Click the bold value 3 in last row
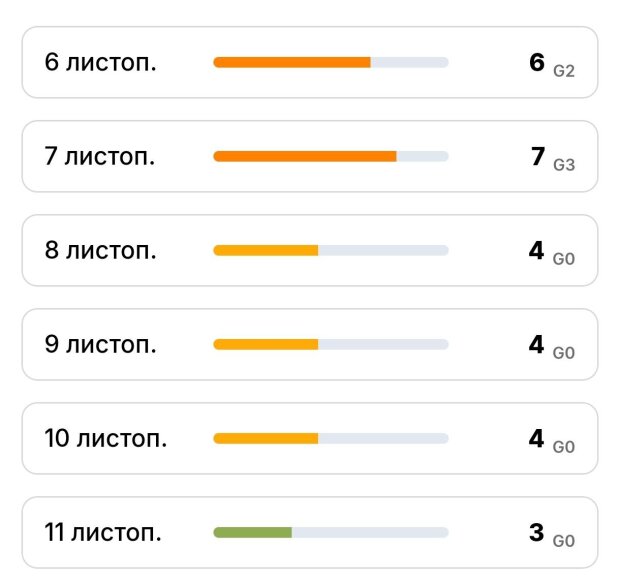This screenshot has height=582, width=620. pyautogui.click(x=537, y=532)
